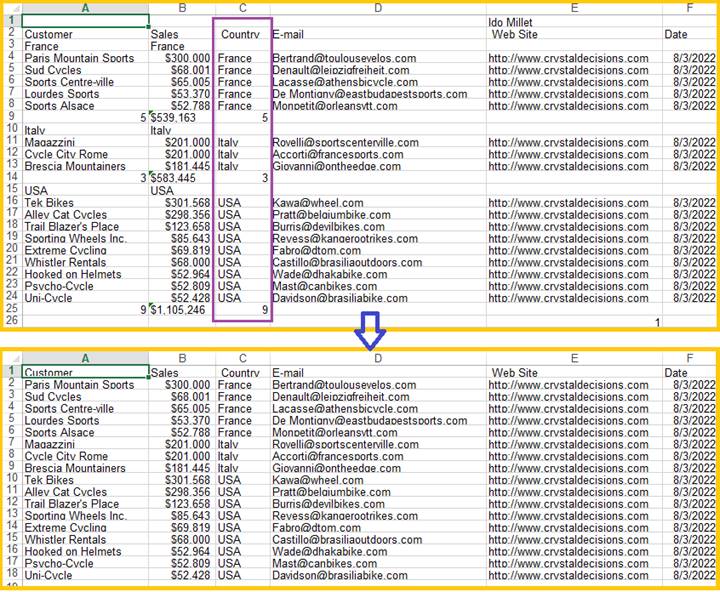
Task: Select row 18 header in the lower sheet
Action: (x=11, y=576)
